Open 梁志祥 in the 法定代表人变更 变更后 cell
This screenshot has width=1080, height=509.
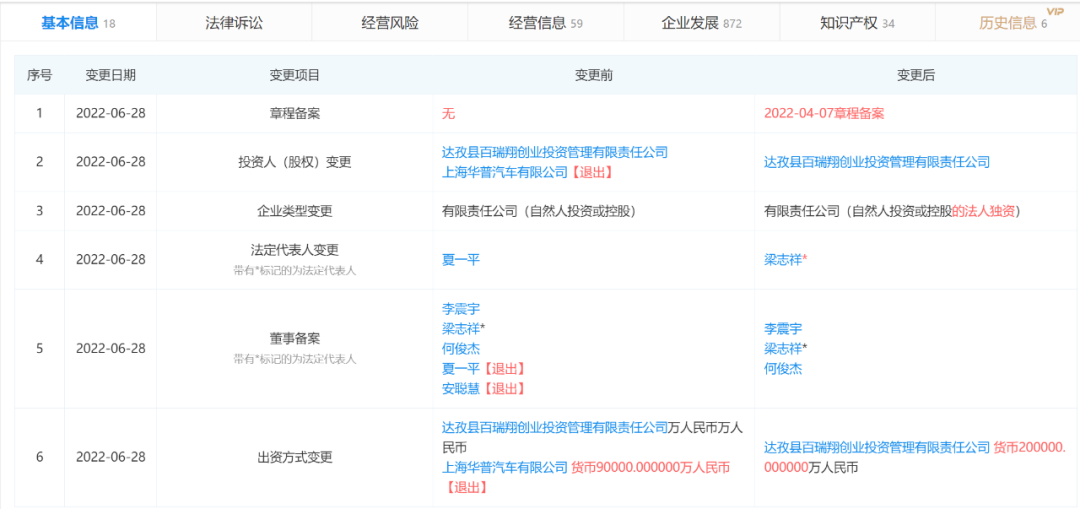pyautogui.click(x=783, y=260)
